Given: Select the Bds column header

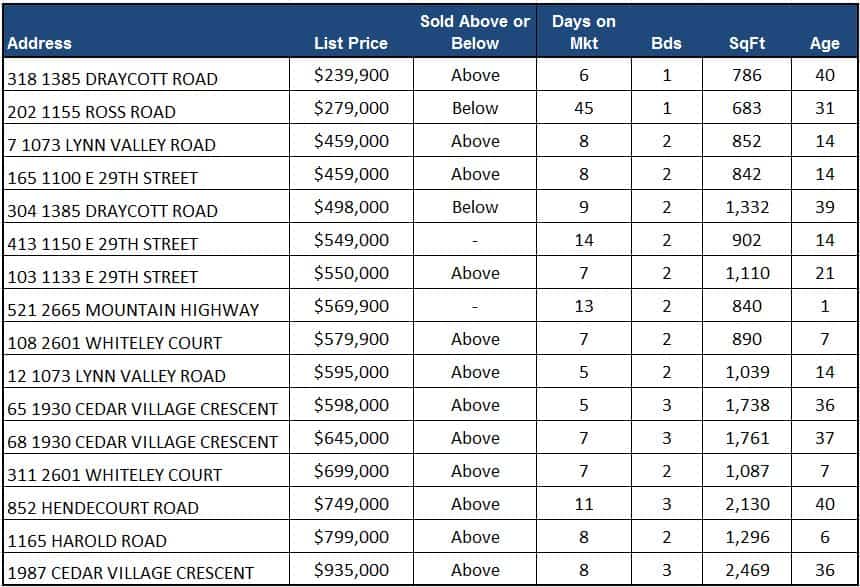Looking at the screenshot, I should point(666,43).
